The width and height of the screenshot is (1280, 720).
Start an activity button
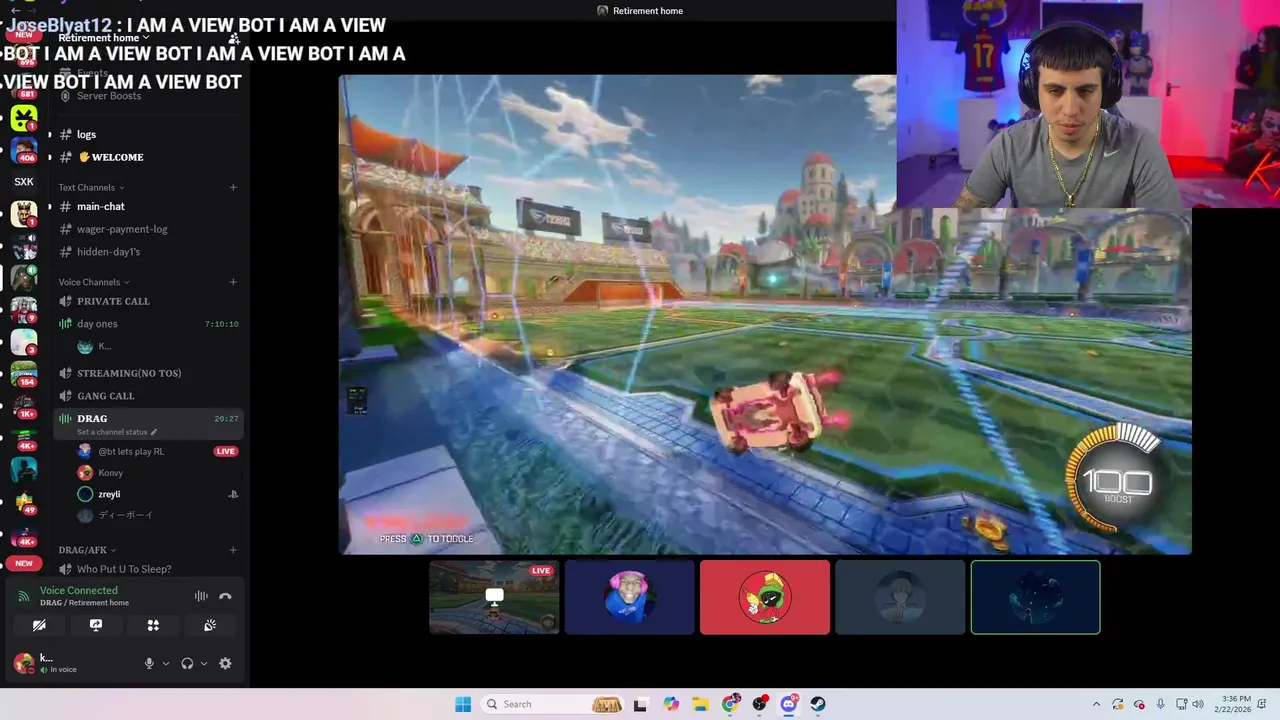[153, 625]
